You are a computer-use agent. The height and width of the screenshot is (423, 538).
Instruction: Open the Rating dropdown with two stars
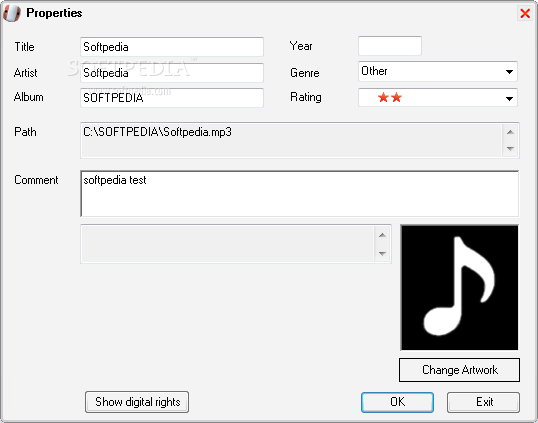click(438, 98)
